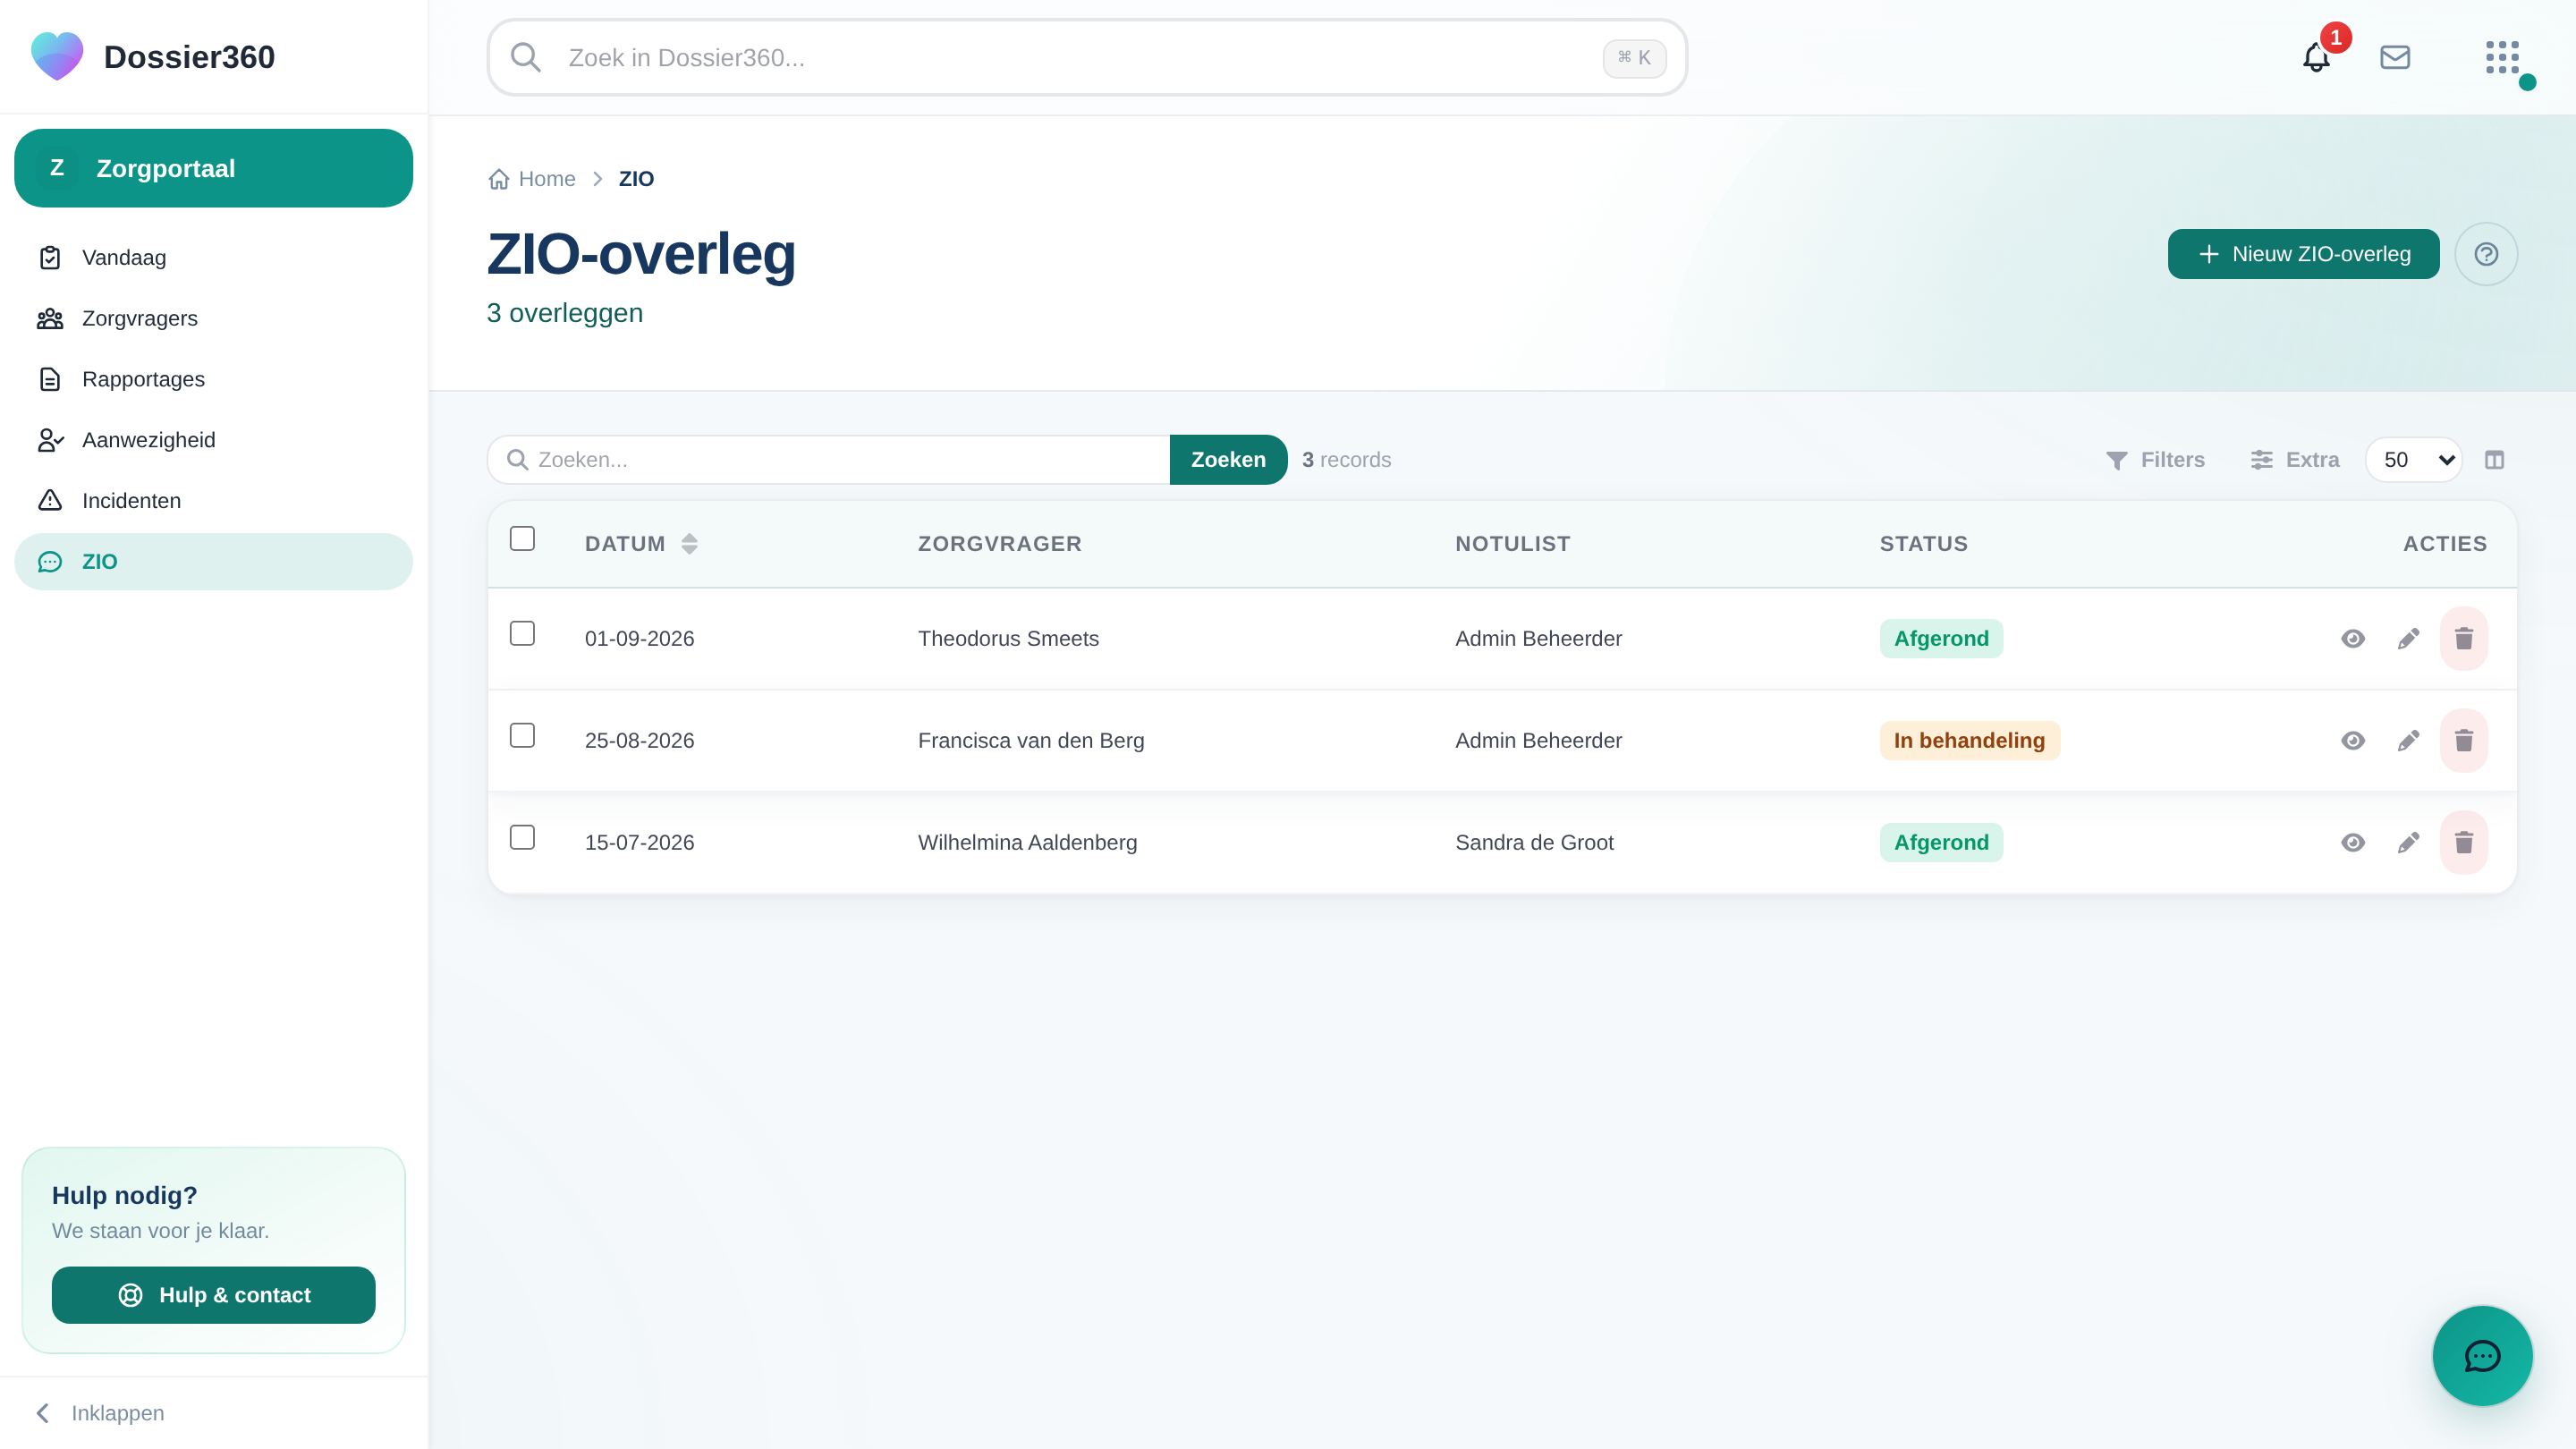
Task: Edit the Theodorus Smeets overleg
Action: pyautogui.click(x=2409, y=639)
